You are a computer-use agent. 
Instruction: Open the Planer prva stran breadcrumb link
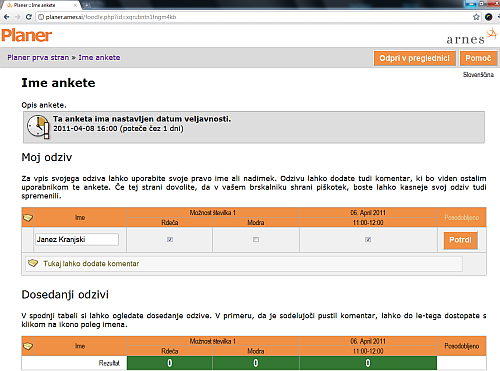click(x=38, y=58)
